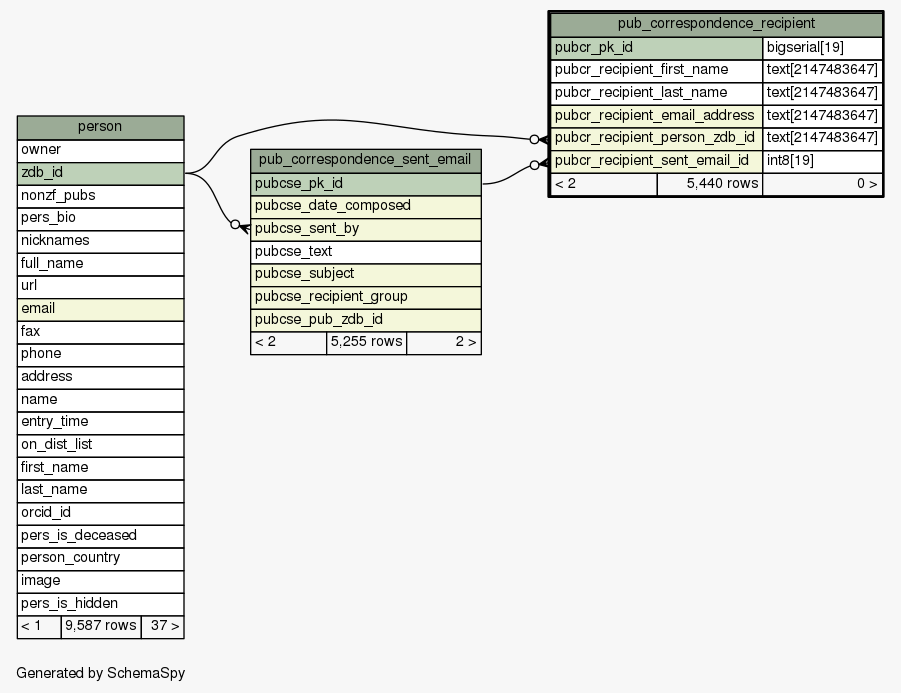Screen dimensions: 901x693
Task: Select the pubcse_pk_id primary key column
Action: (365, 183)
